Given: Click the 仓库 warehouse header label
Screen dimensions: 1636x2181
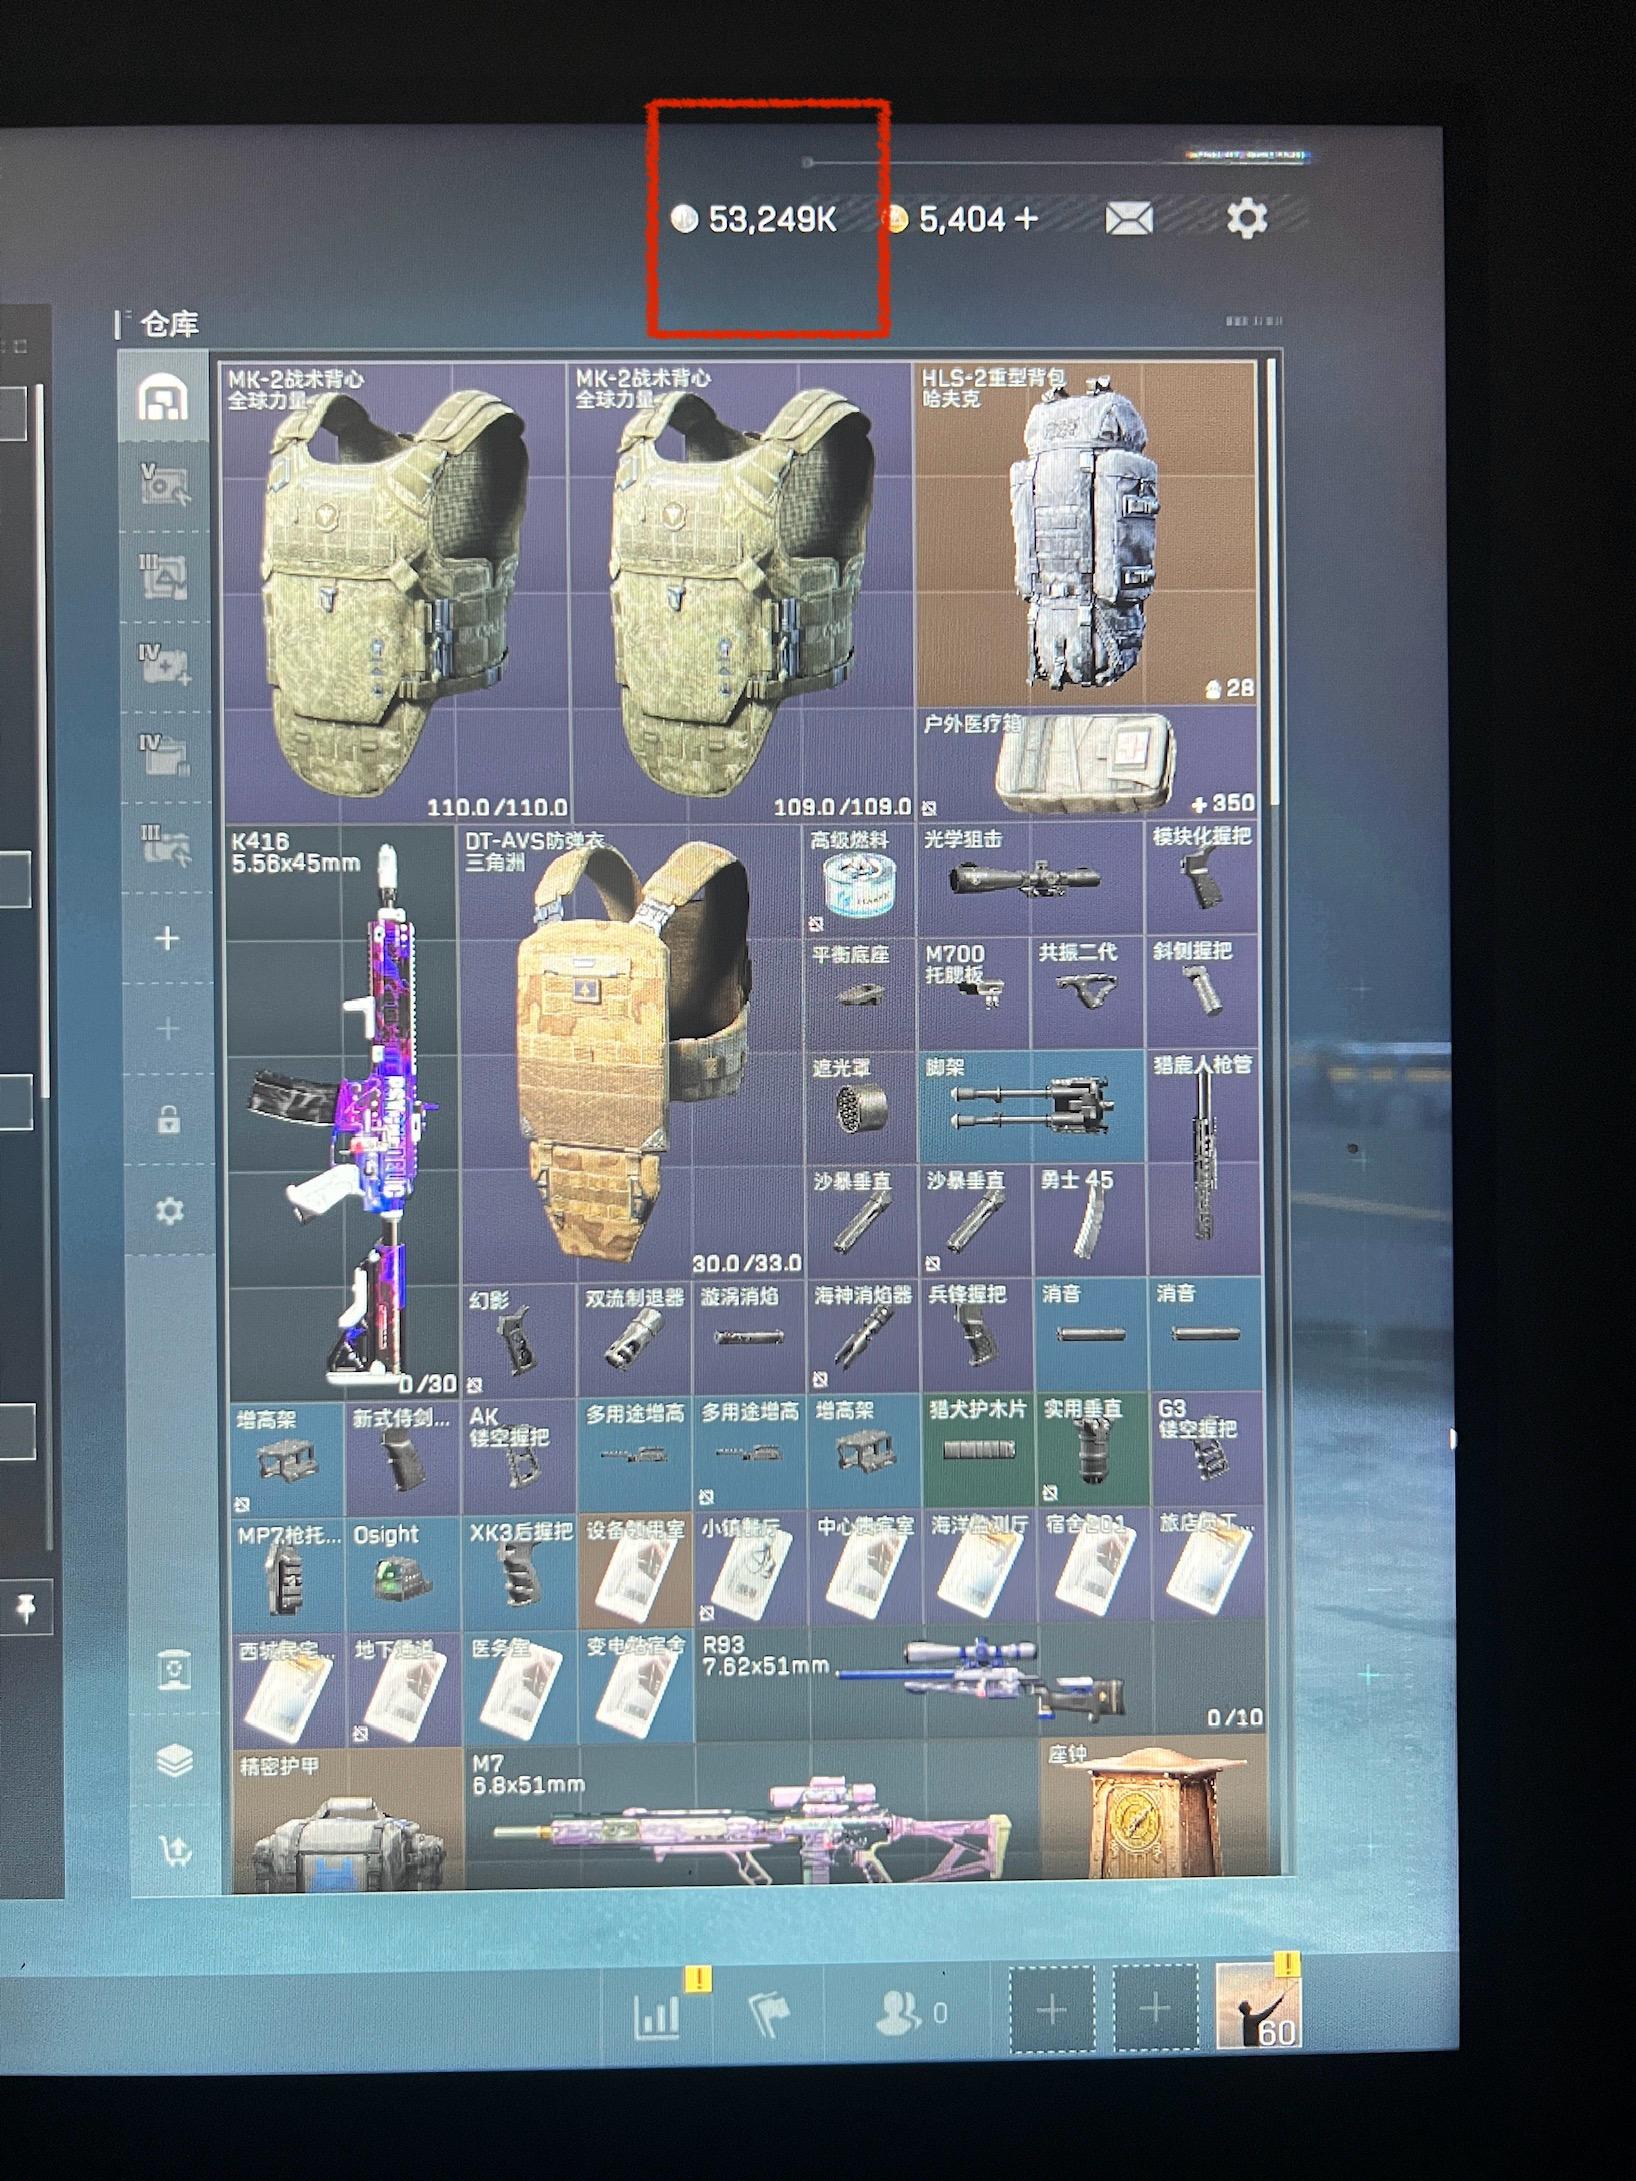Looking at the screenshot, I should pyautogui.click(x=169, y=324).
